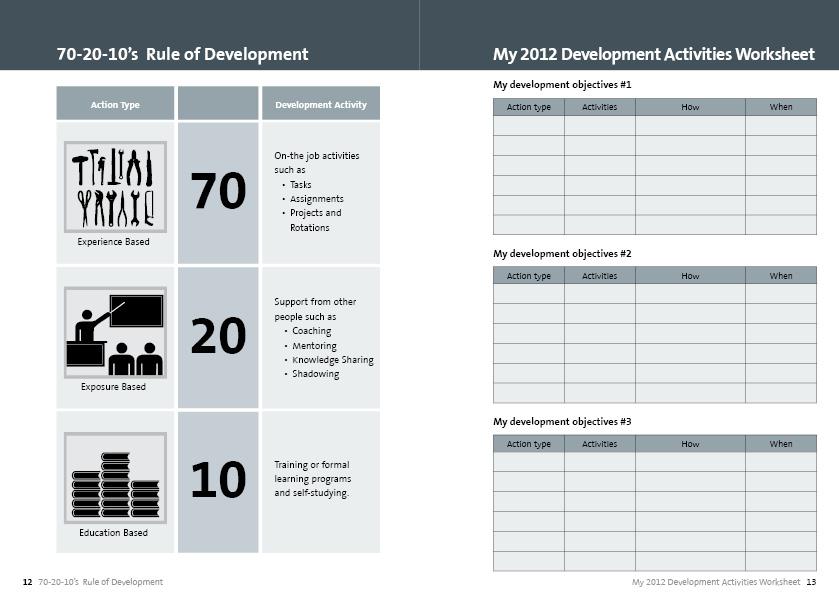
Task: Click the Development Activity column header
Action: [x=320, y=104]
